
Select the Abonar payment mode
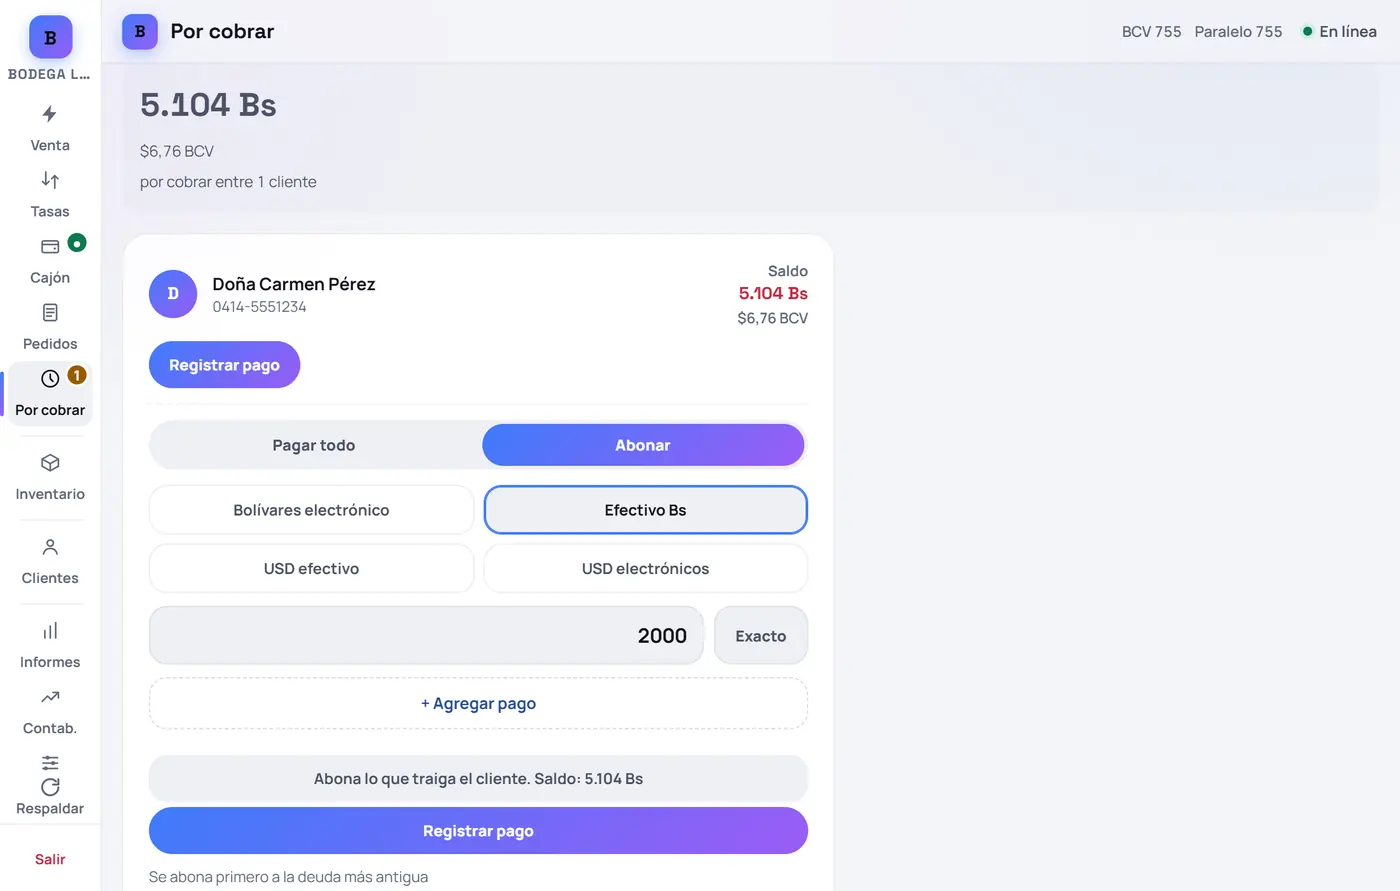pos(643,445)
